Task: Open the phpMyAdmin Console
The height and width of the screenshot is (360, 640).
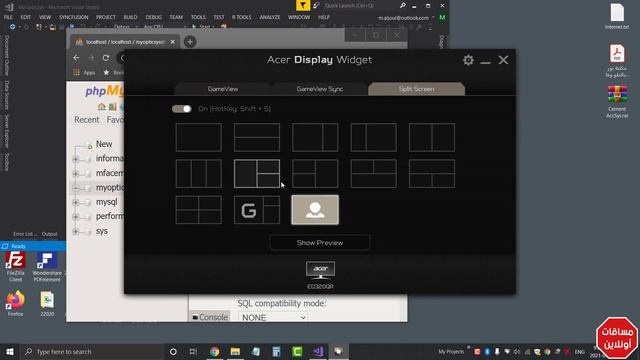Action: pos(210,317)
